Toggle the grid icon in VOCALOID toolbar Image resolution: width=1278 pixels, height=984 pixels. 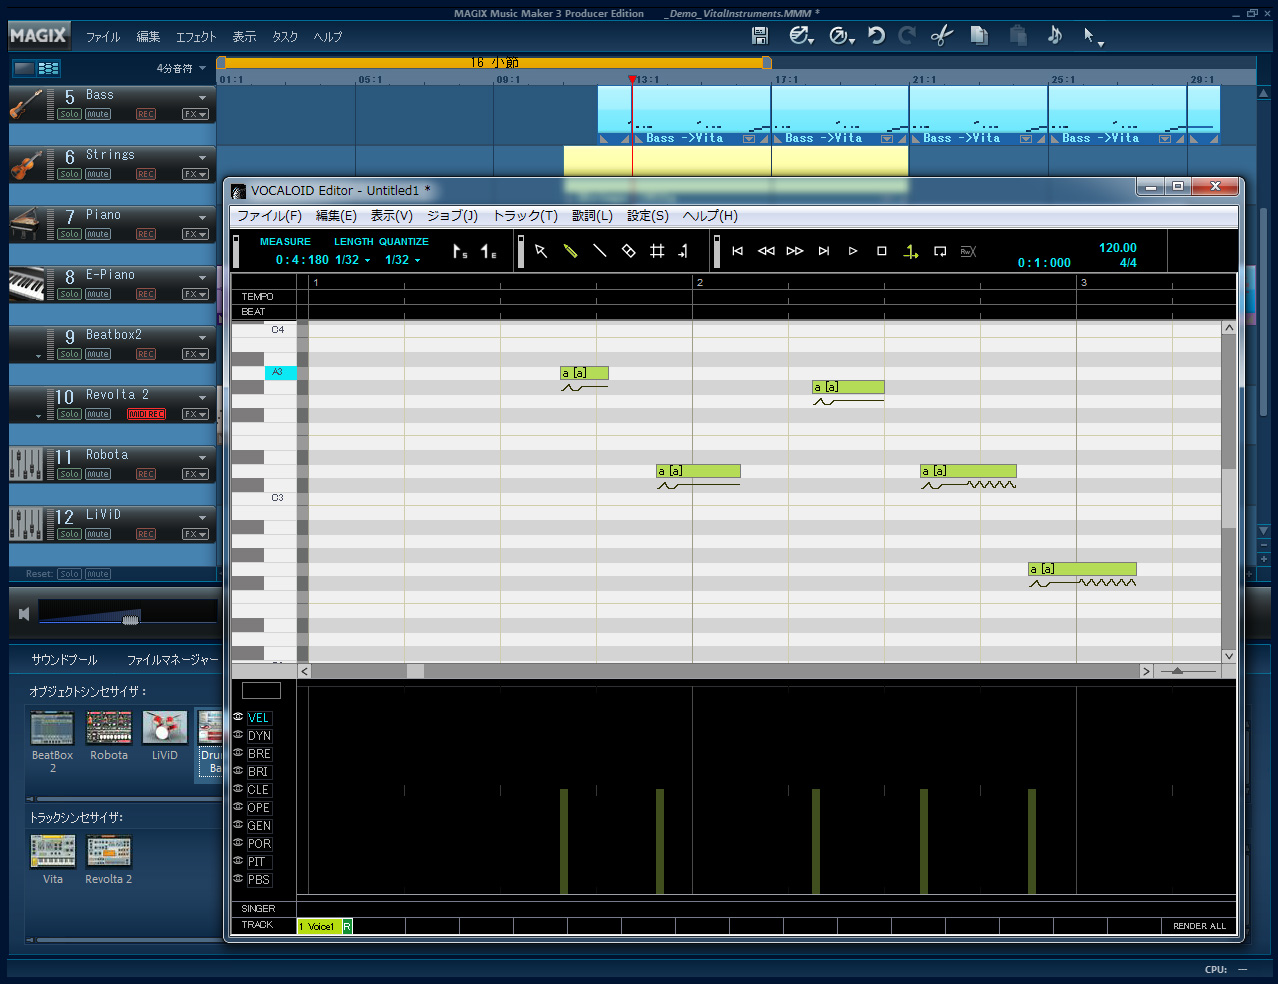pos(657,251)
